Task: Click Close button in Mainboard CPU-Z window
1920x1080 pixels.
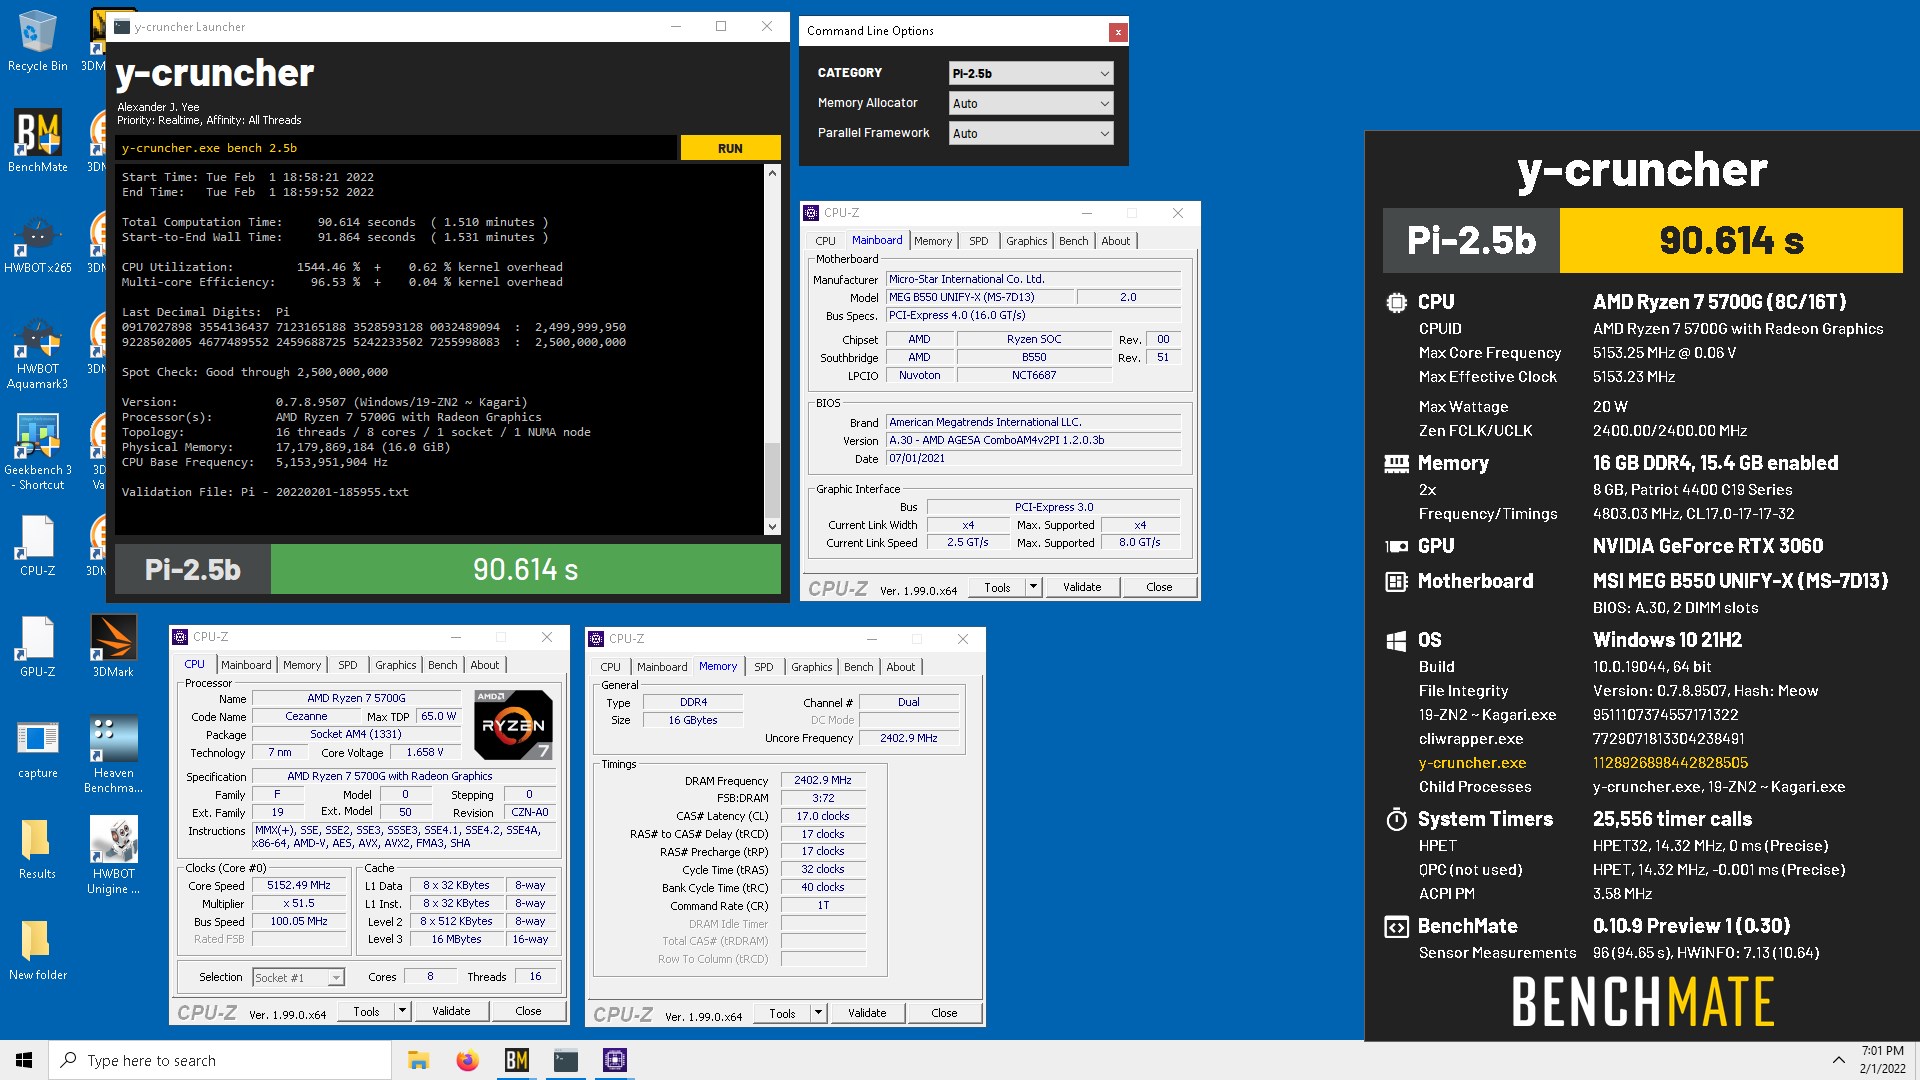Action: pos(1159,587)
